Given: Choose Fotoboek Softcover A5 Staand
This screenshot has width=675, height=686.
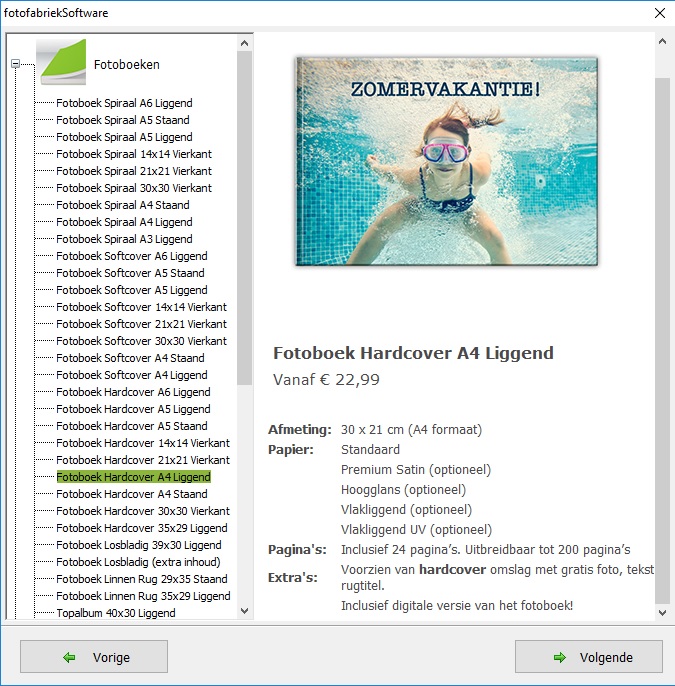Looking at the screenshot, I should tap(130, 273).
